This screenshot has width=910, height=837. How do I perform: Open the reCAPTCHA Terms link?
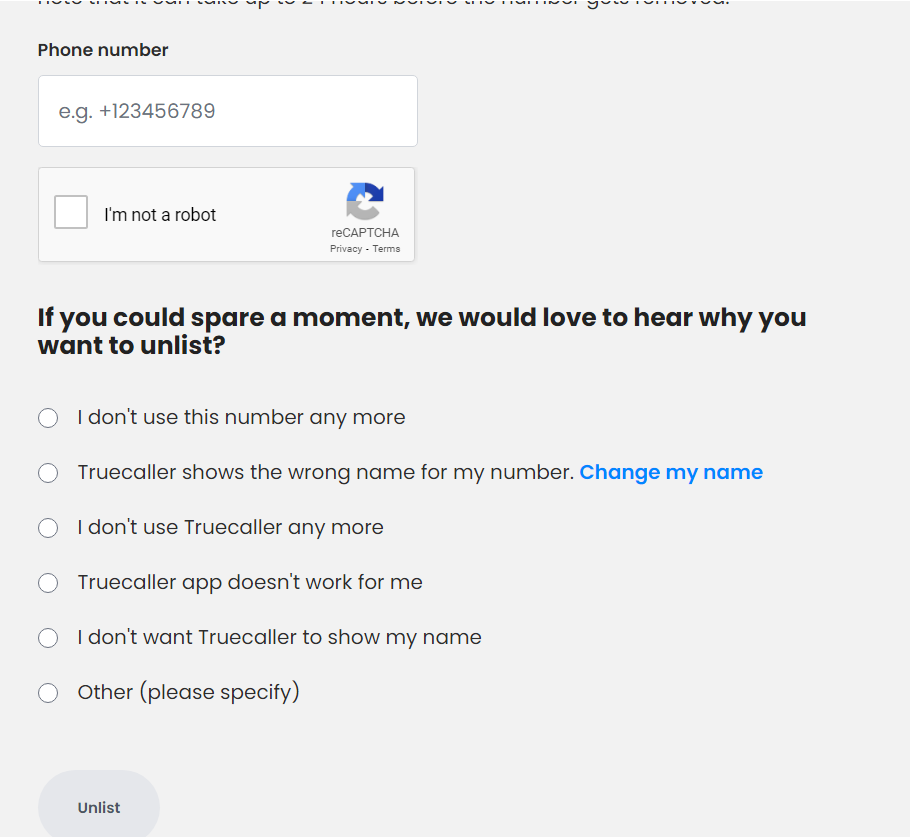coord(386,248)
